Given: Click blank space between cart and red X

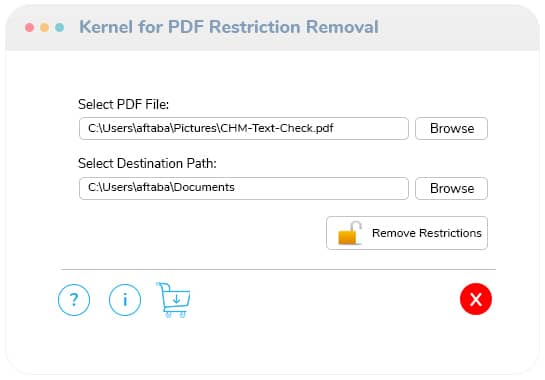Looking at the screenshot, I should [323, 300].
